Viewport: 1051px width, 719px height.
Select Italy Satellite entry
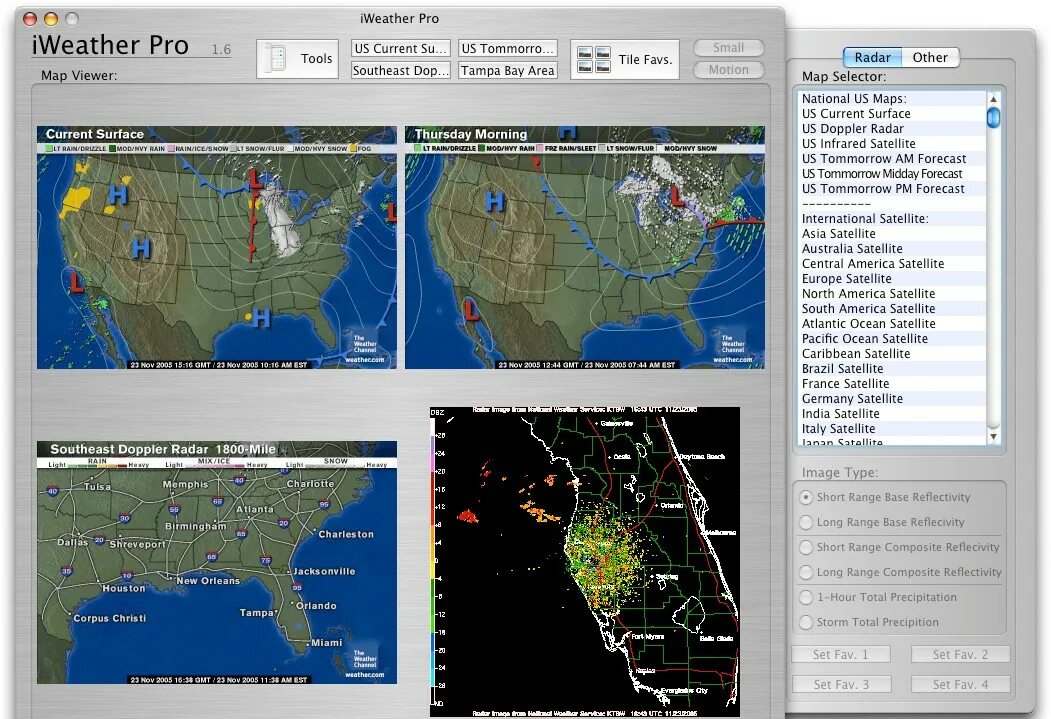click(x=891, y=428)
